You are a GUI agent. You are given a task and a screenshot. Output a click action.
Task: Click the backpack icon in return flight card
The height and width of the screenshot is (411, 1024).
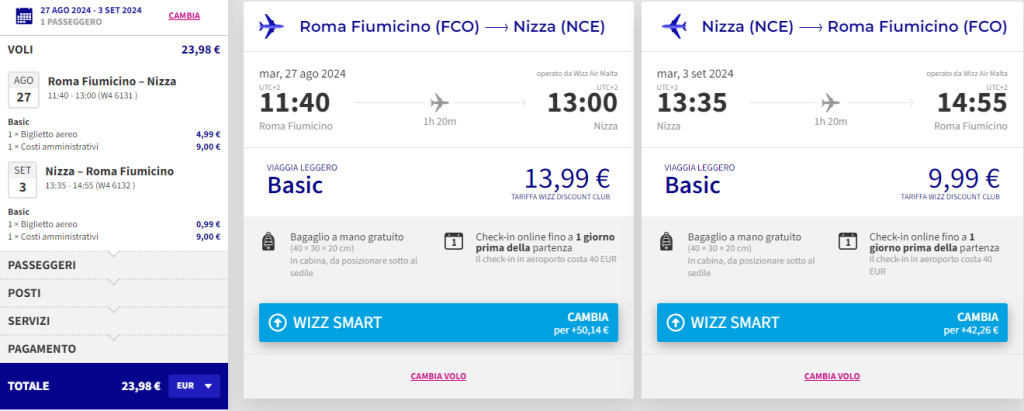(666, 241)
